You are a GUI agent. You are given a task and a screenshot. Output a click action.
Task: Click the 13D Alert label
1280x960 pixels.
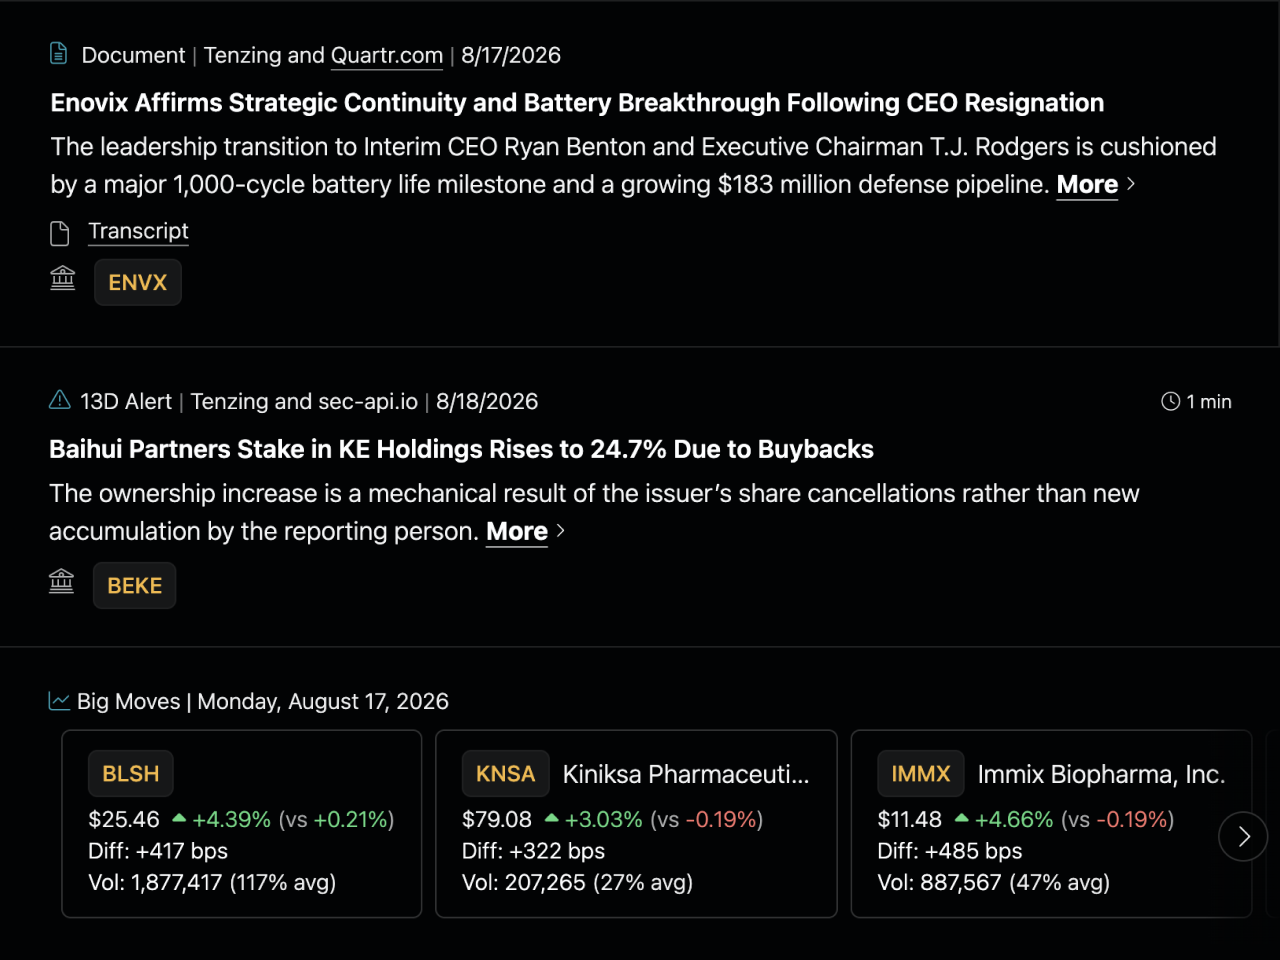pyautogui.click(x=126, y=402)
